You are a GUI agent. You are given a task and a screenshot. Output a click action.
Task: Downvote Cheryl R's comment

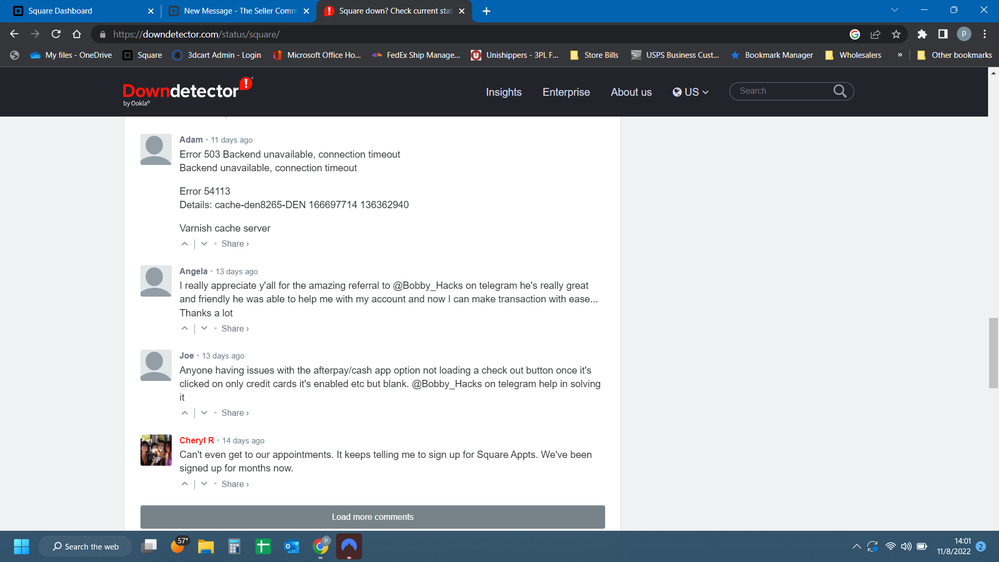204,484
